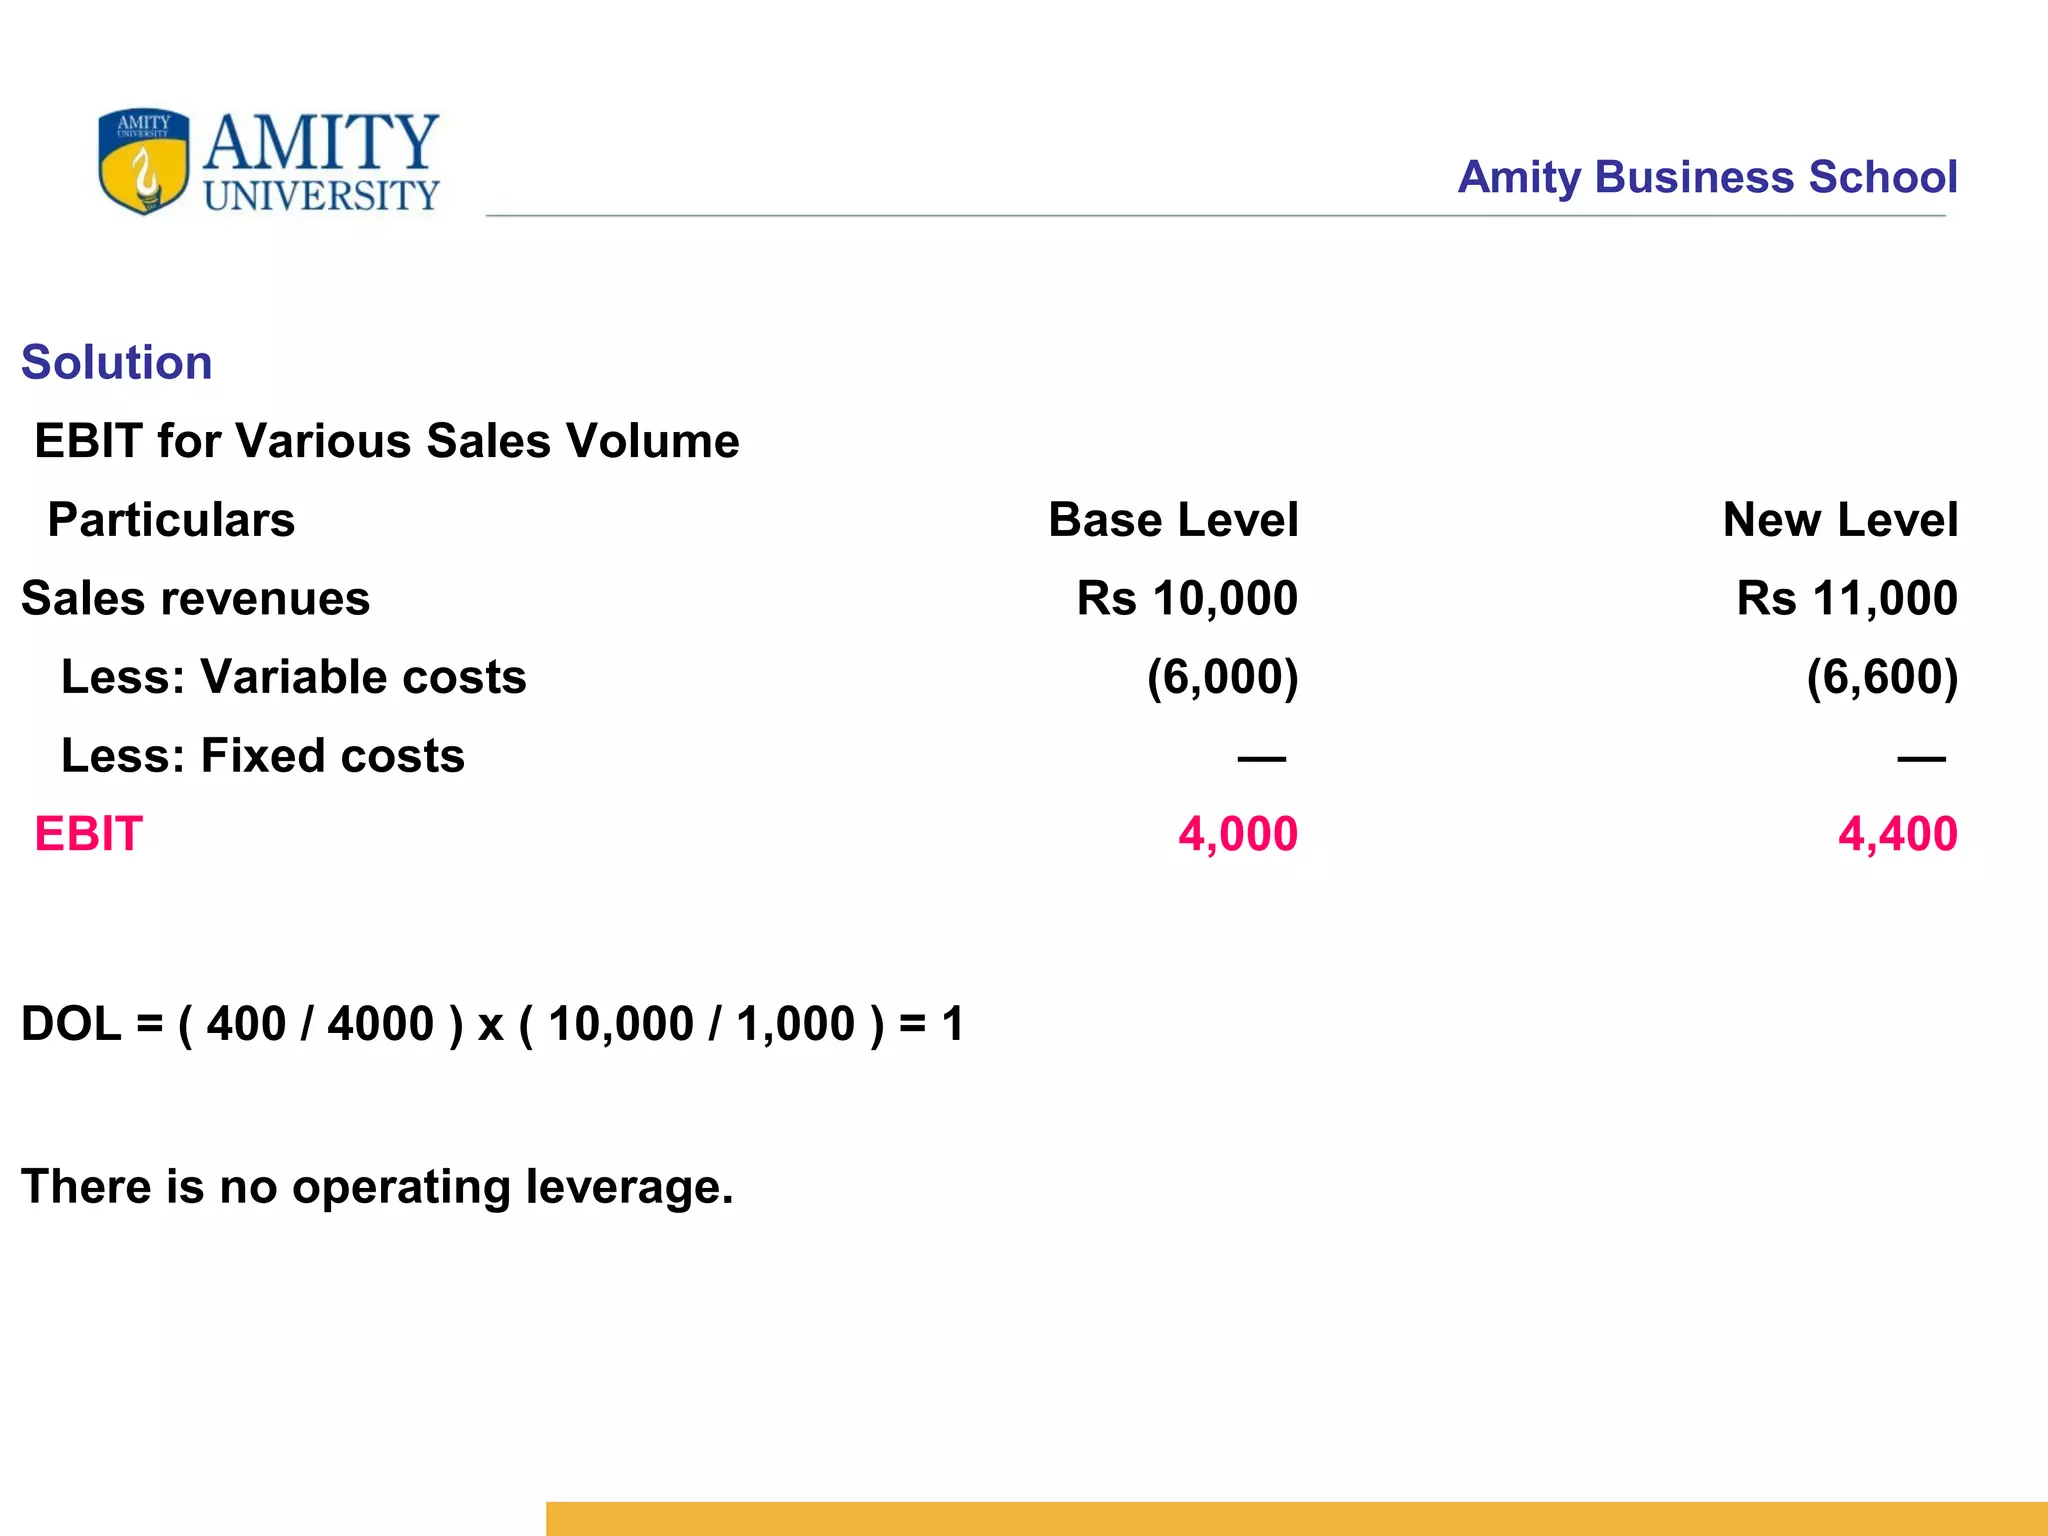Select 'Less: Variable costs' row label

tap(294, 677)
